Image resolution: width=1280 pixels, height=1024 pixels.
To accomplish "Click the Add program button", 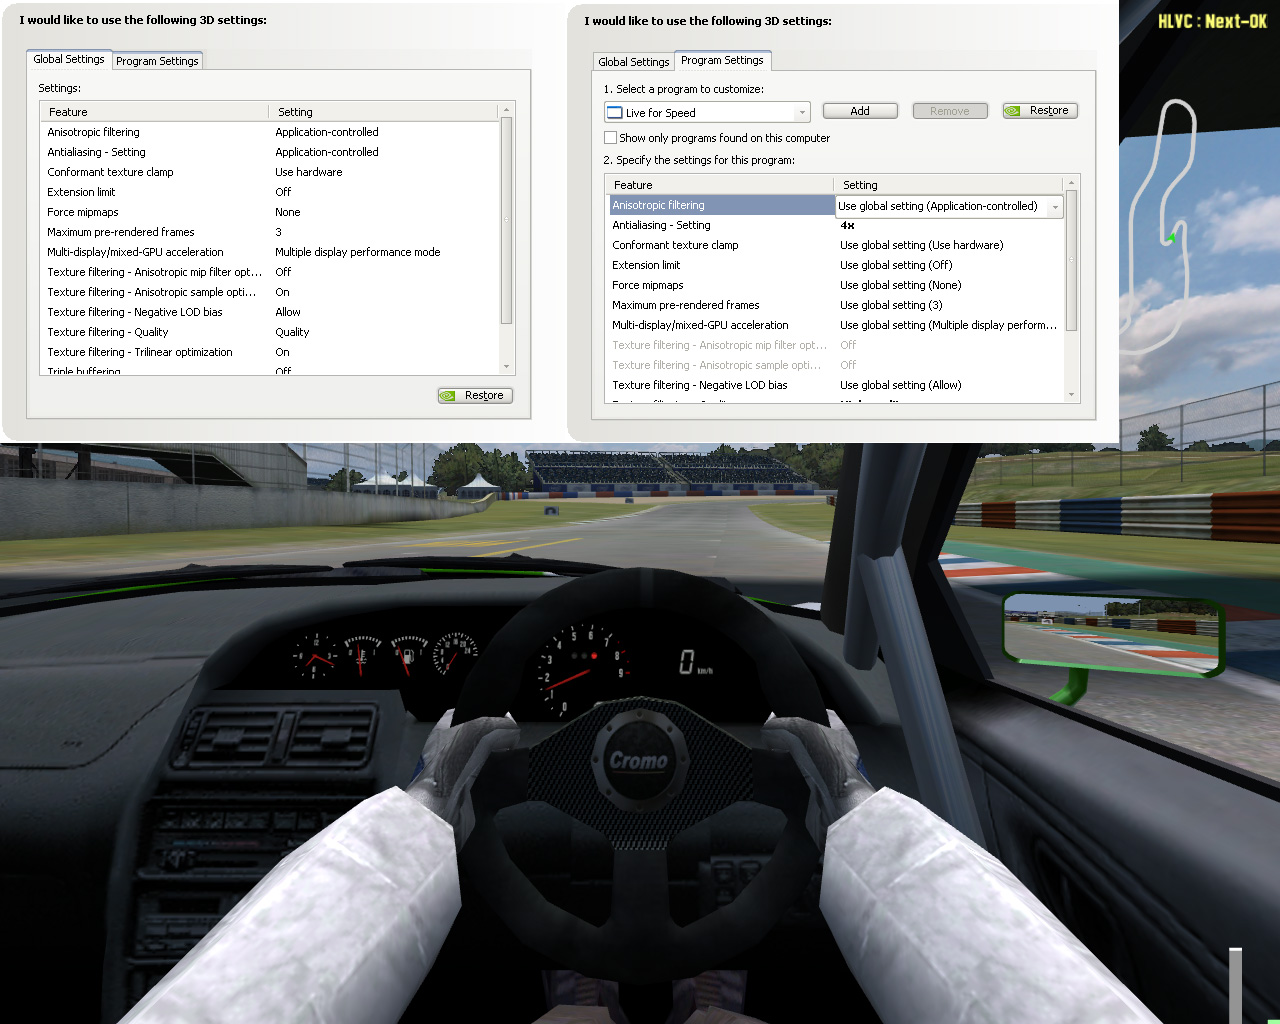I will coord(860,111).
